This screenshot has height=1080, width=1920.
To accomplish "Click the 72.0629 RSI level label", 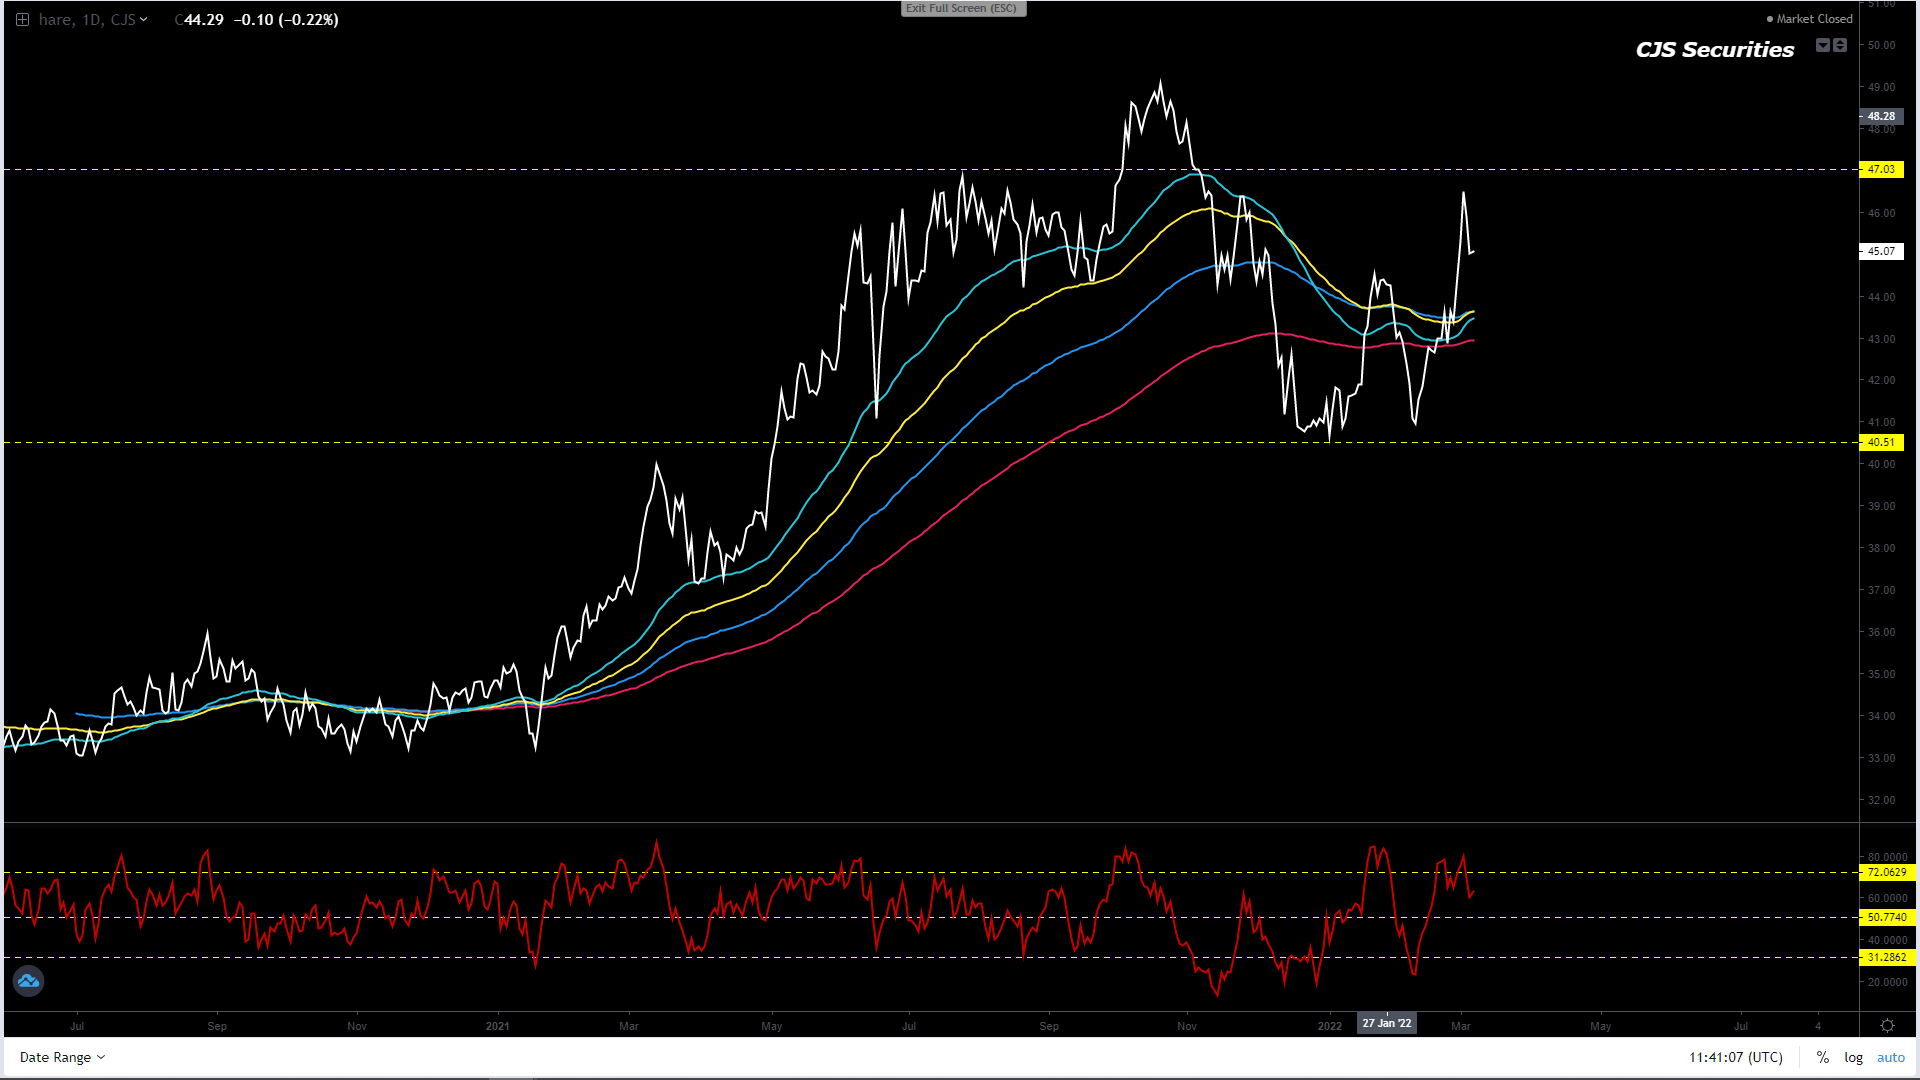I will click(1886, 872).
